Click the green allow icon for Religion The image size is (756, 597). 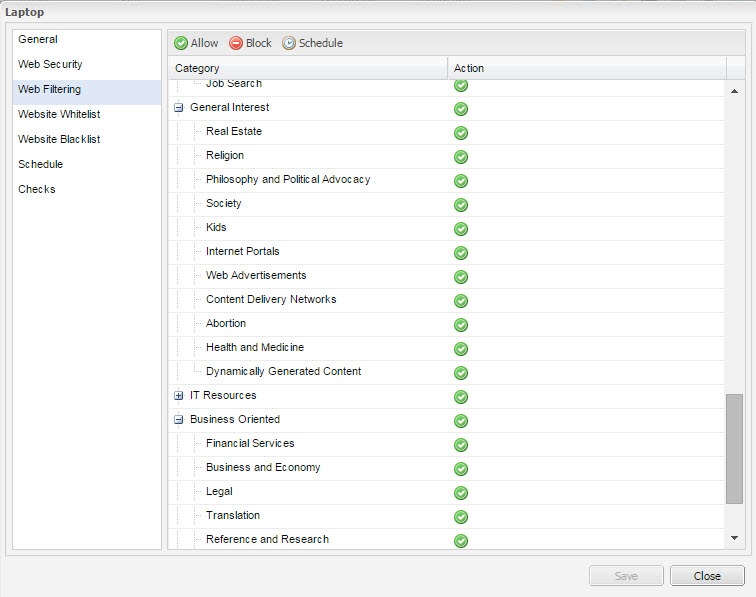(x=461, y=157)
